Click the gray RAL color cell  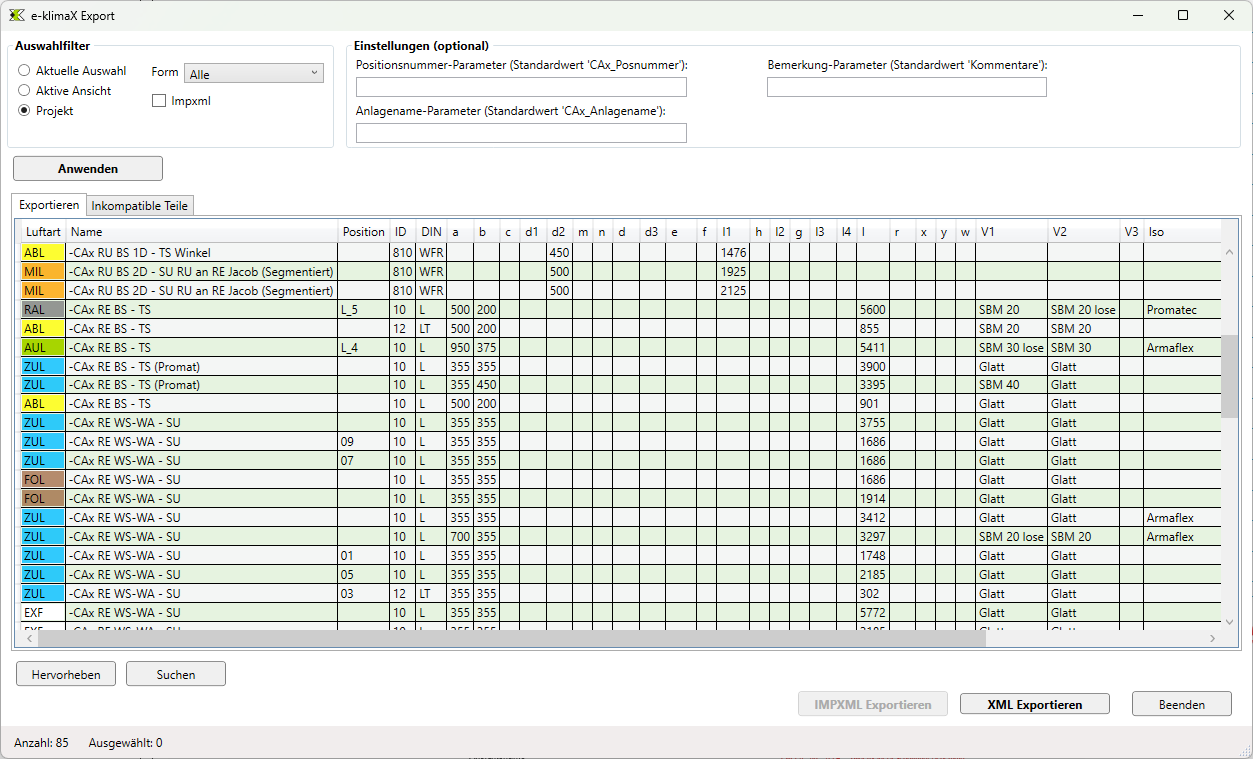click(x=42, y=310)
